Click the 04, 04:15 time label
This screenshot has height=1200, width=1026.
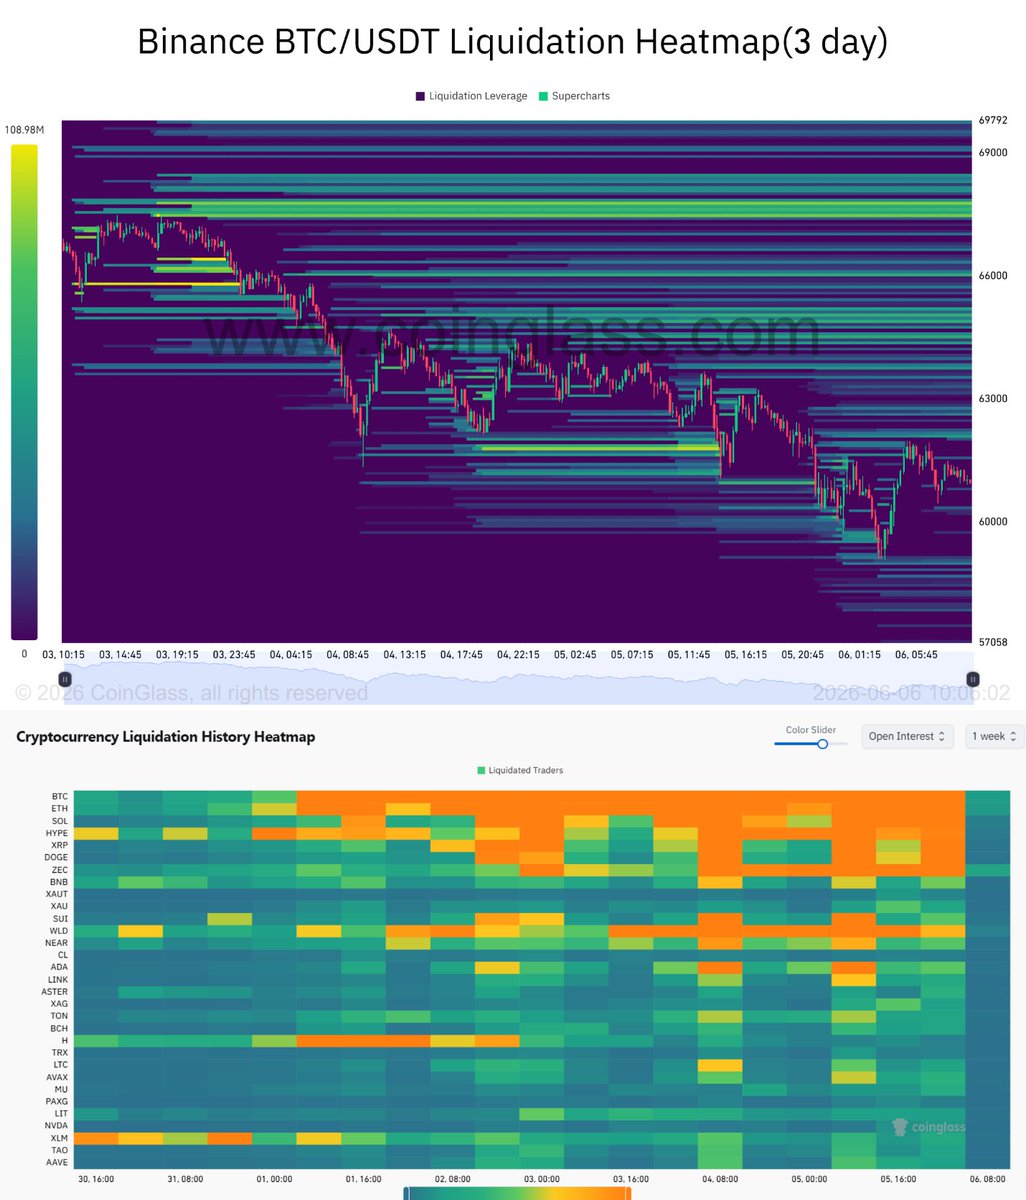pyautogui.click(x=291, y=655)
